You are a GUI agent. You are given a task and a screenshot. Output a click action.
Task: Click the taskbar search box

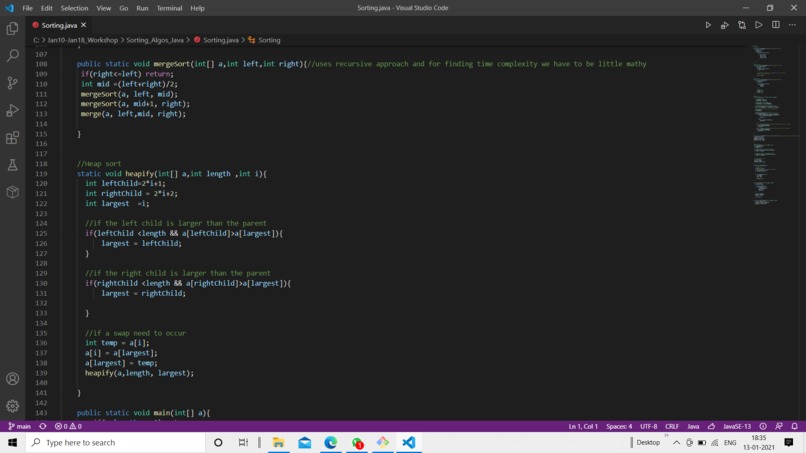116,442
